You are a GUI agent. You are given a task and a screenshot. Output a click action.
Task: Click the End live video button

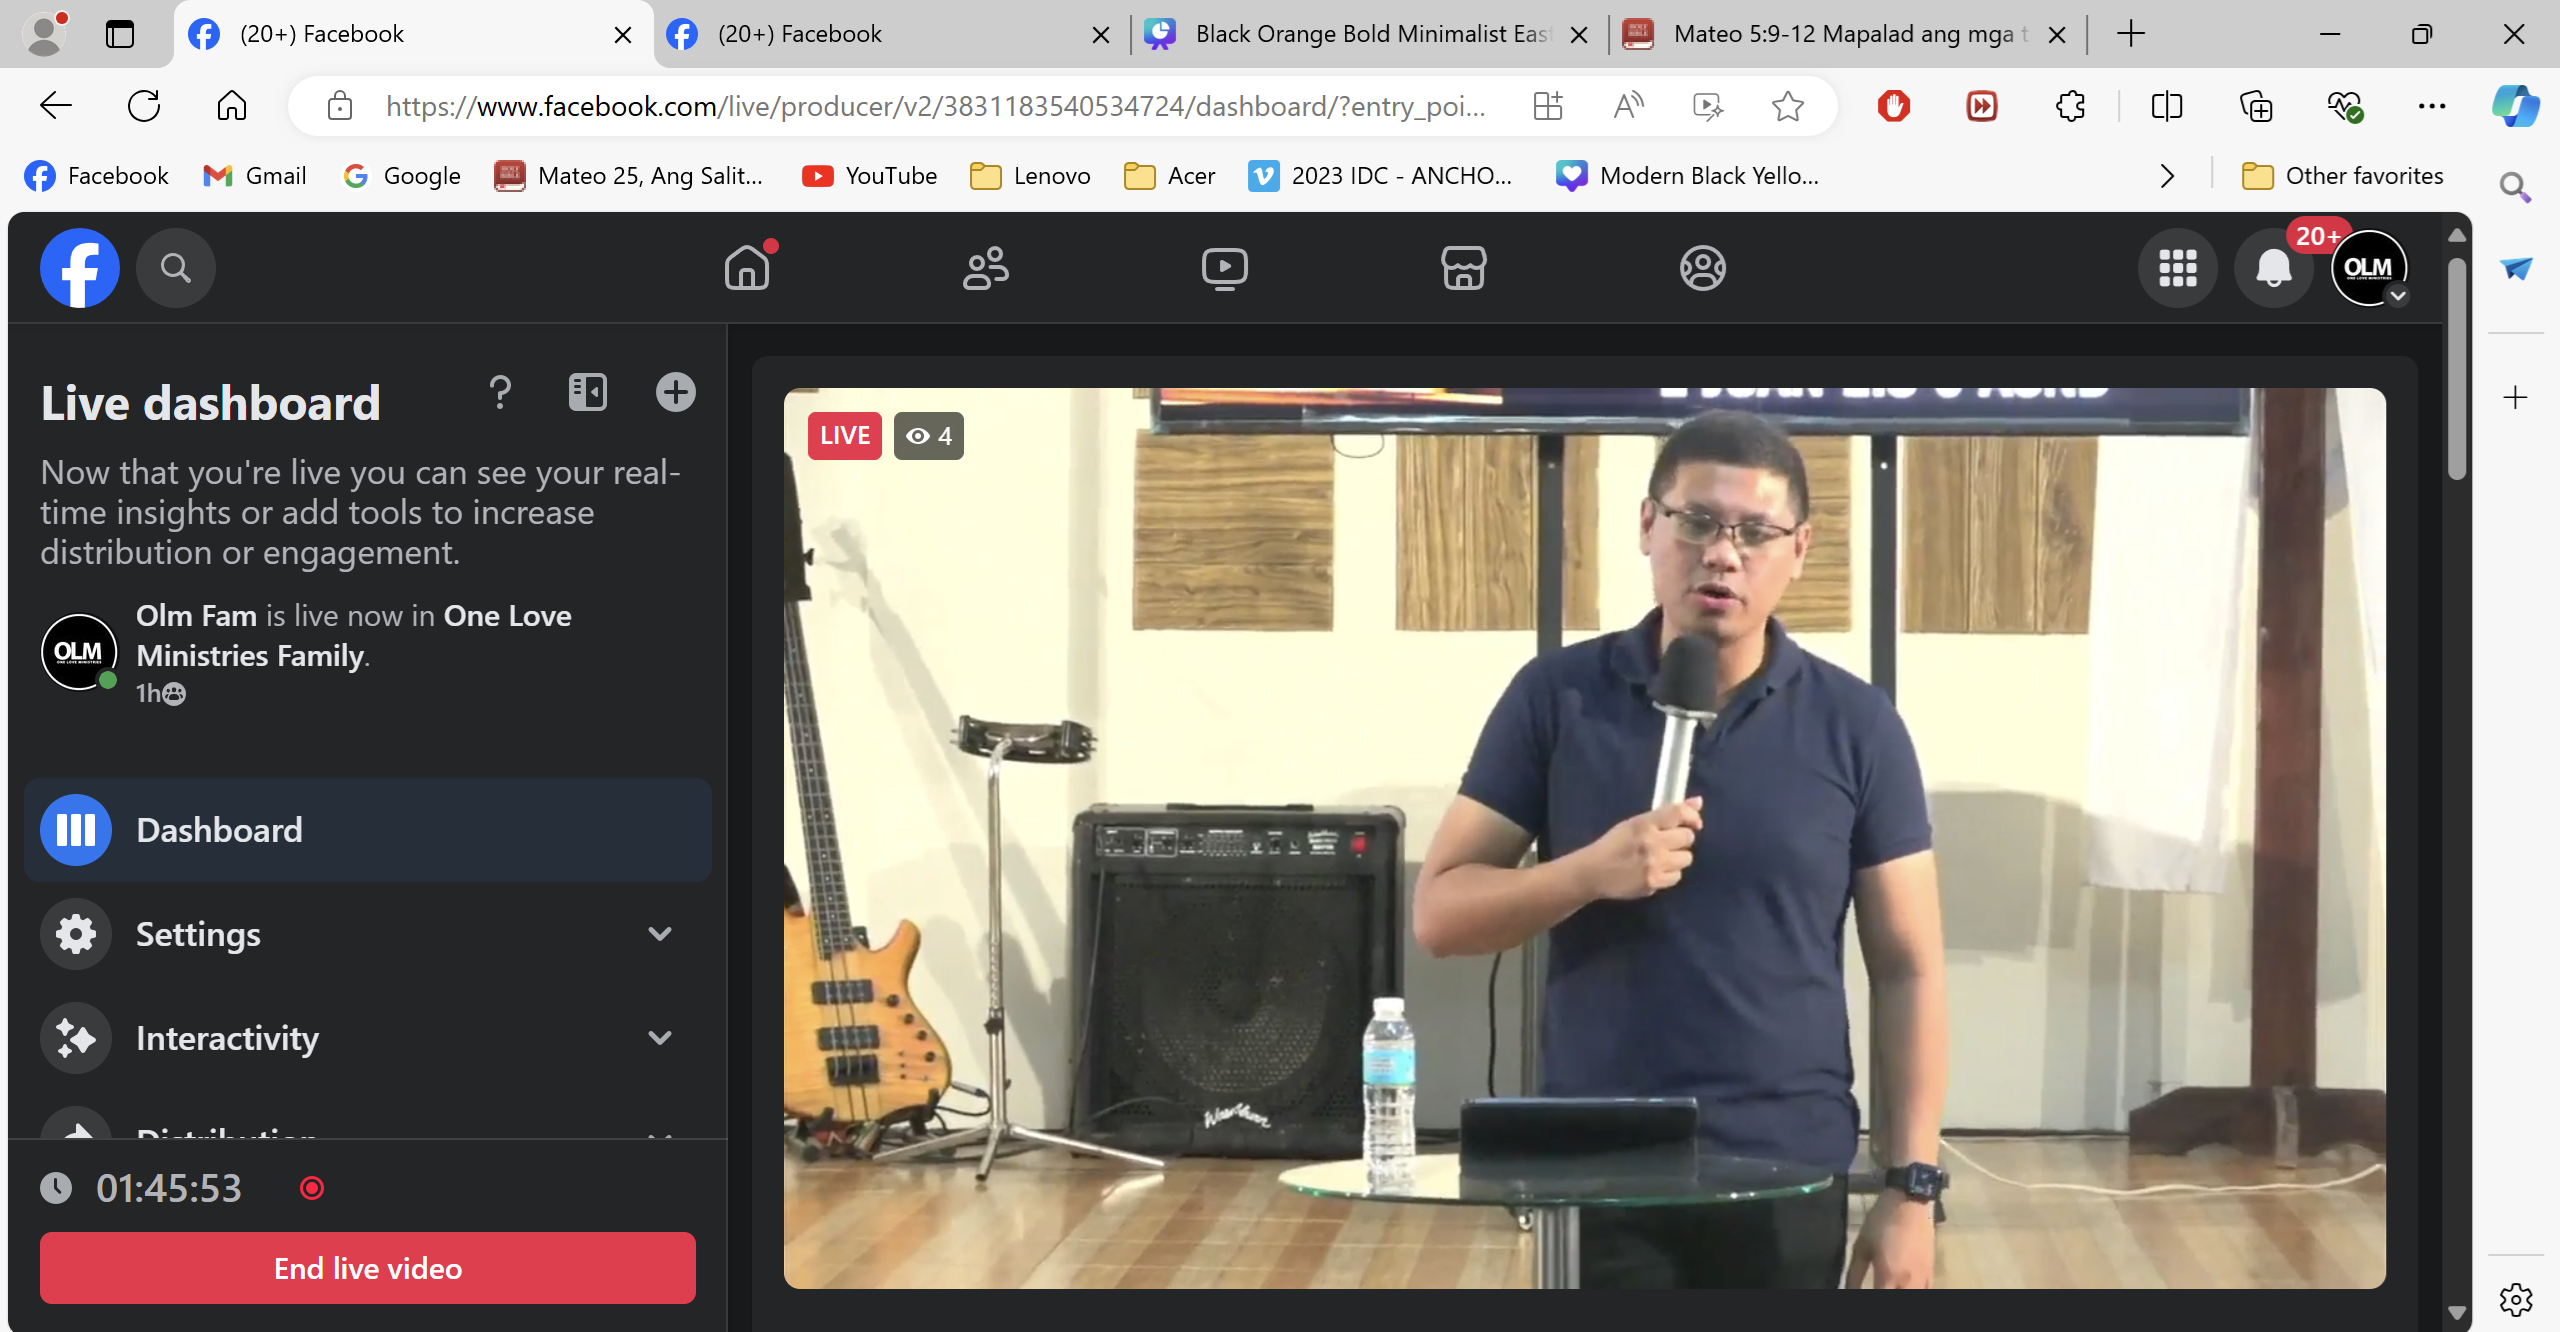(x=367, y=1268)
